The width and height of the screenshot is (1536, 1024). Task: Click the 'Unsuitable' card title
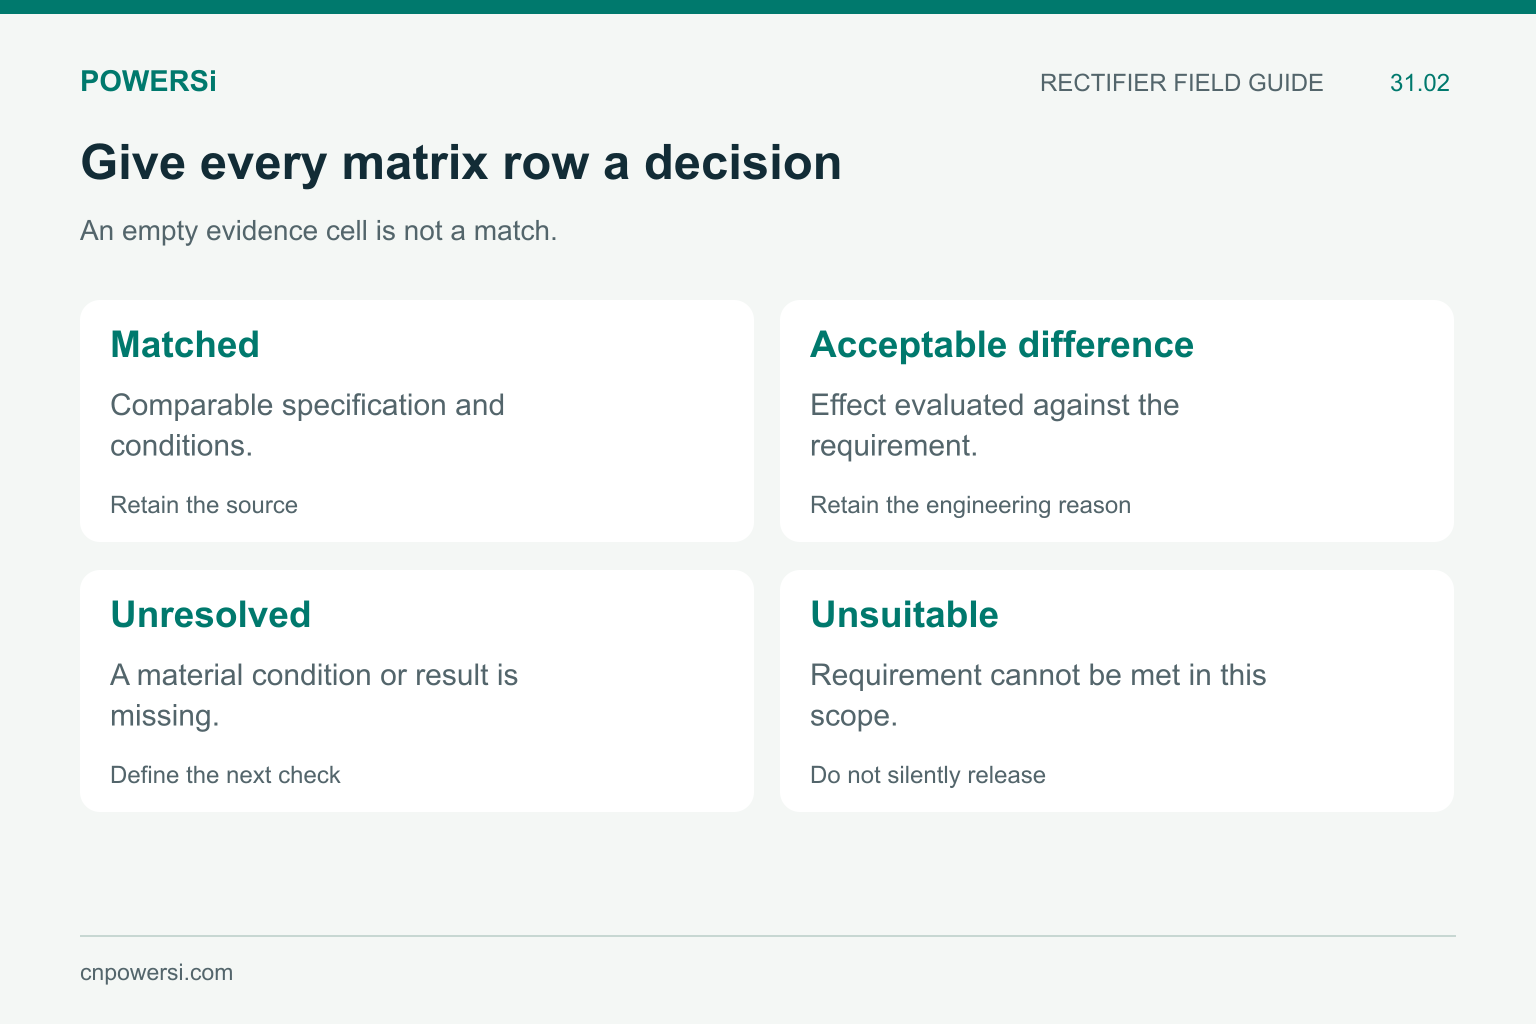tap(904, 614)
